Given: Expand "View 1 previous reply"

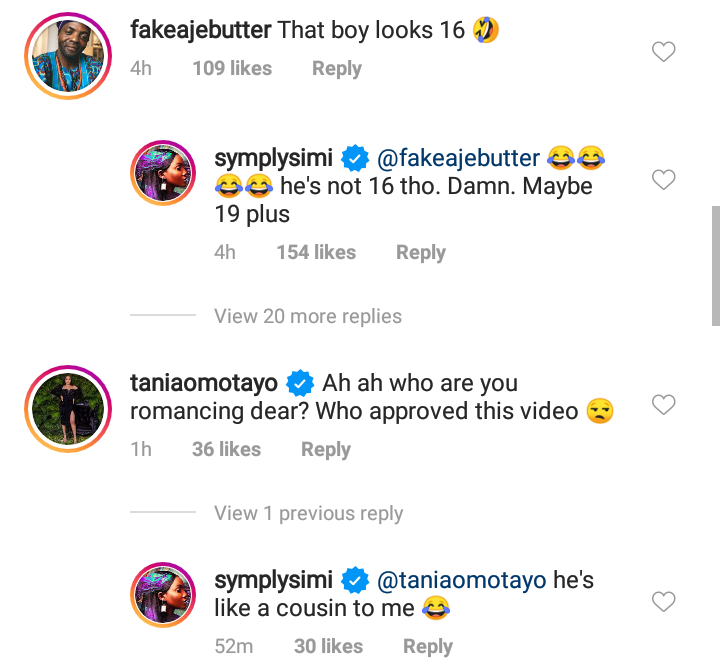Looking at the screenshot, I should (308, 513).
